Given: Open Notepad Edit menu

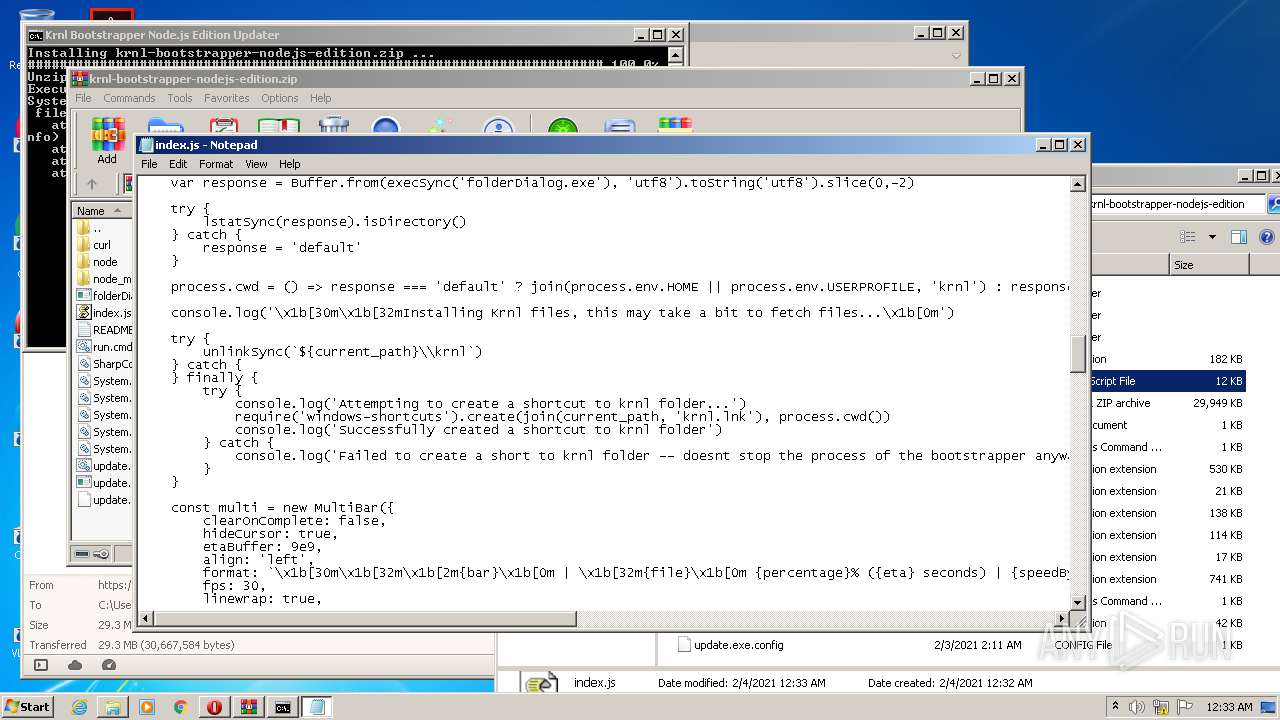Looking at the screenshot, I should [x=178, y=164].
